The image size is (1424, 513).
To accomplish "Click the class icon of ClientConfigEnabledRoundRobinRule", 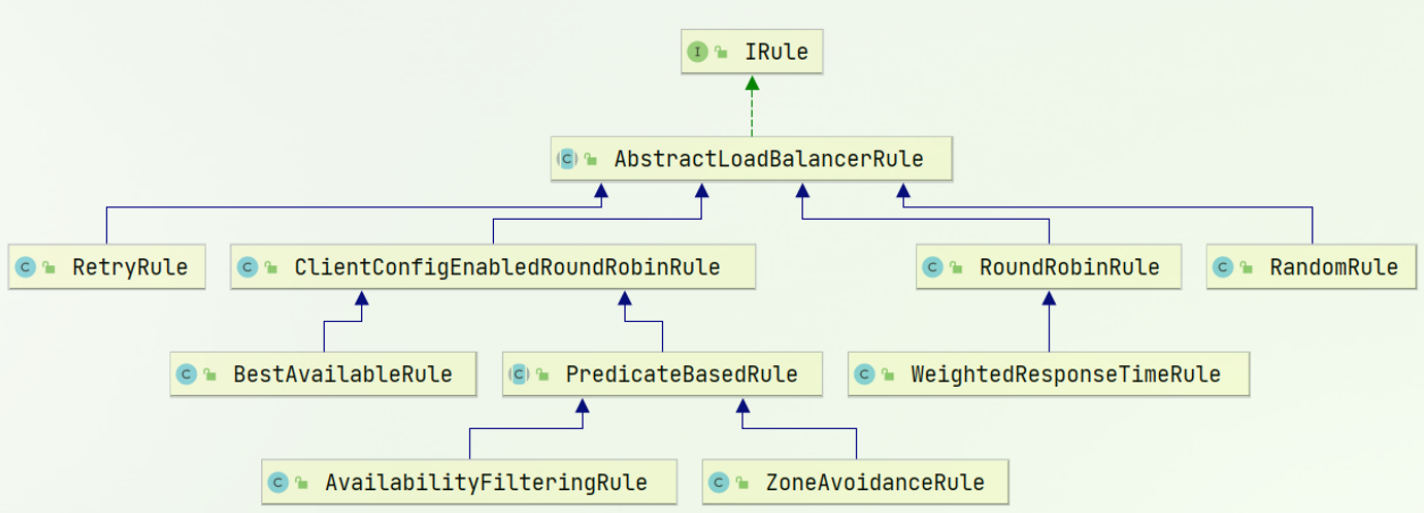I will [x=247, y=267].
